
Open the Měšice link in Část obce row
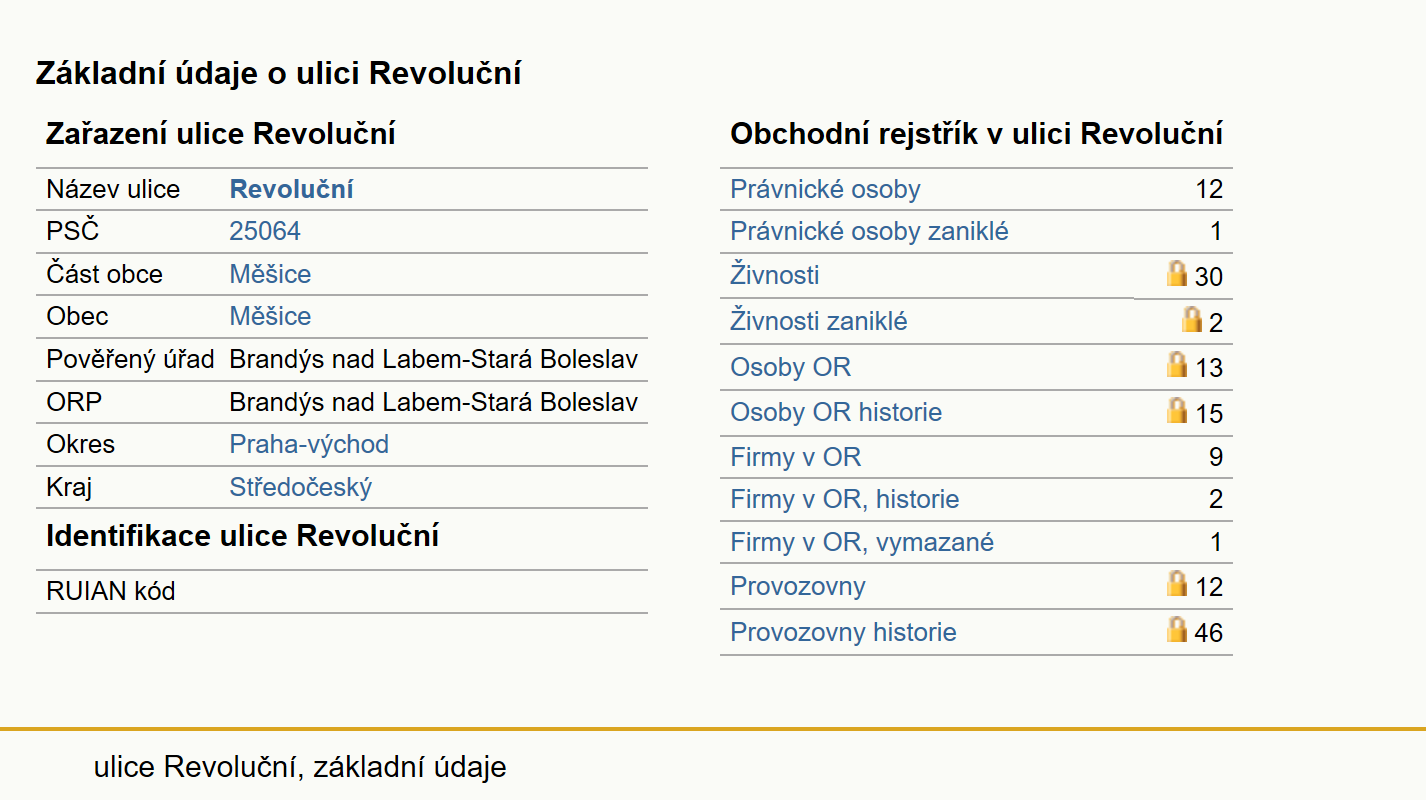coord(270,274)
